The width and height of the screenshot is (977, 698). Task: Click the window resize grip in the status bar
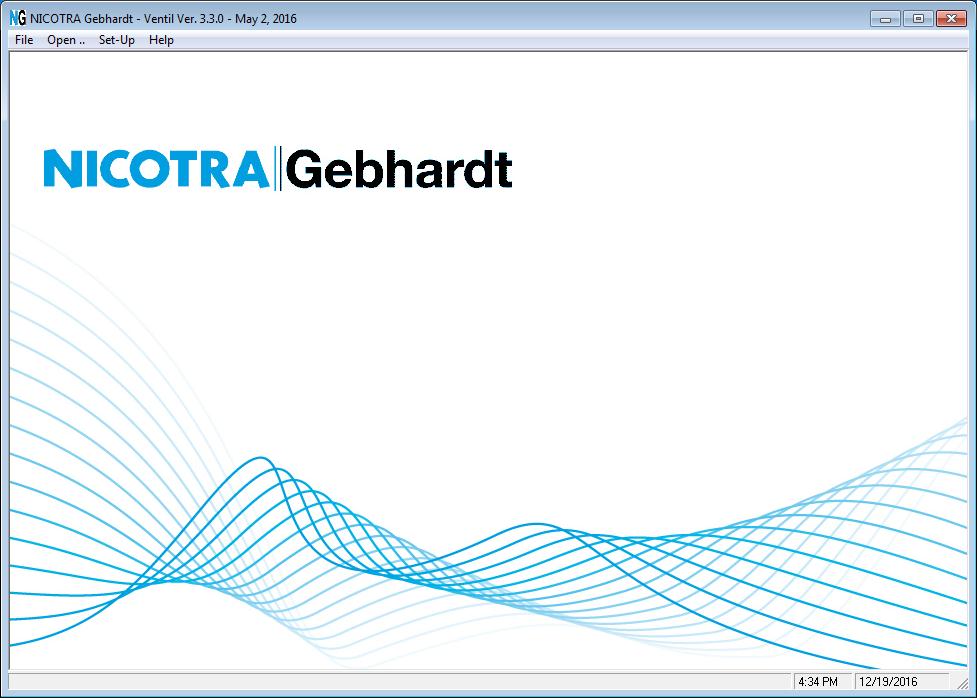961,683
